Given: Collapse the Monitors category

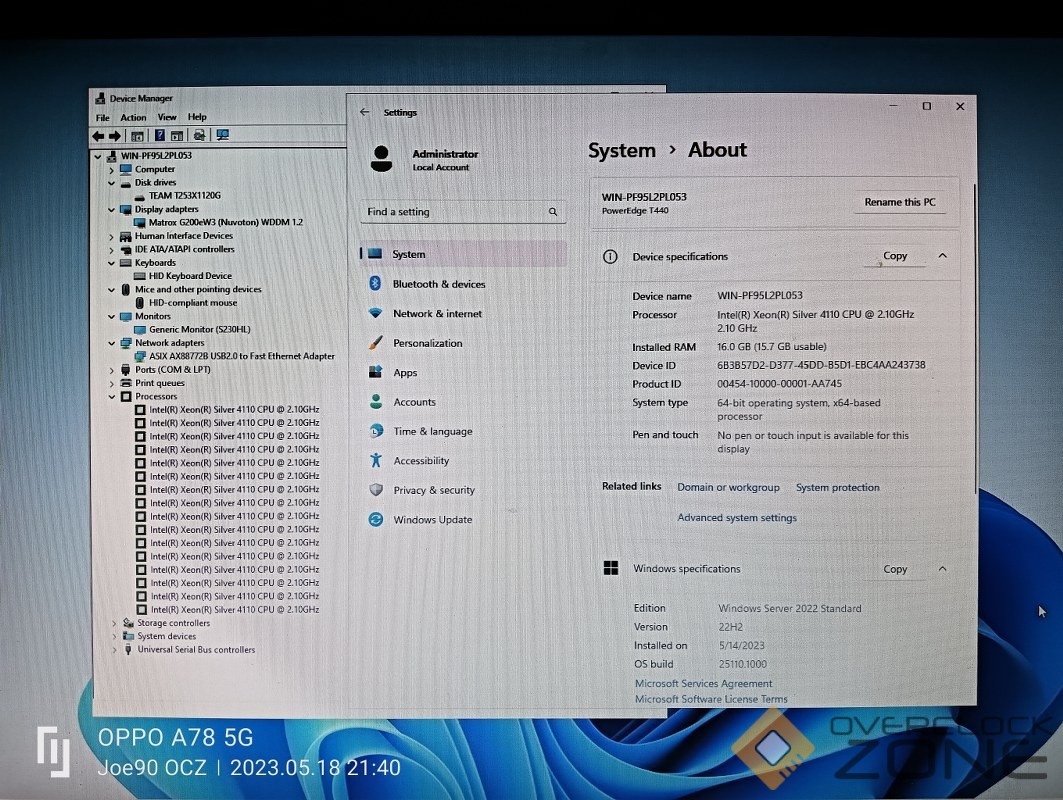Looking at the screenshot, I should (111, 317).
